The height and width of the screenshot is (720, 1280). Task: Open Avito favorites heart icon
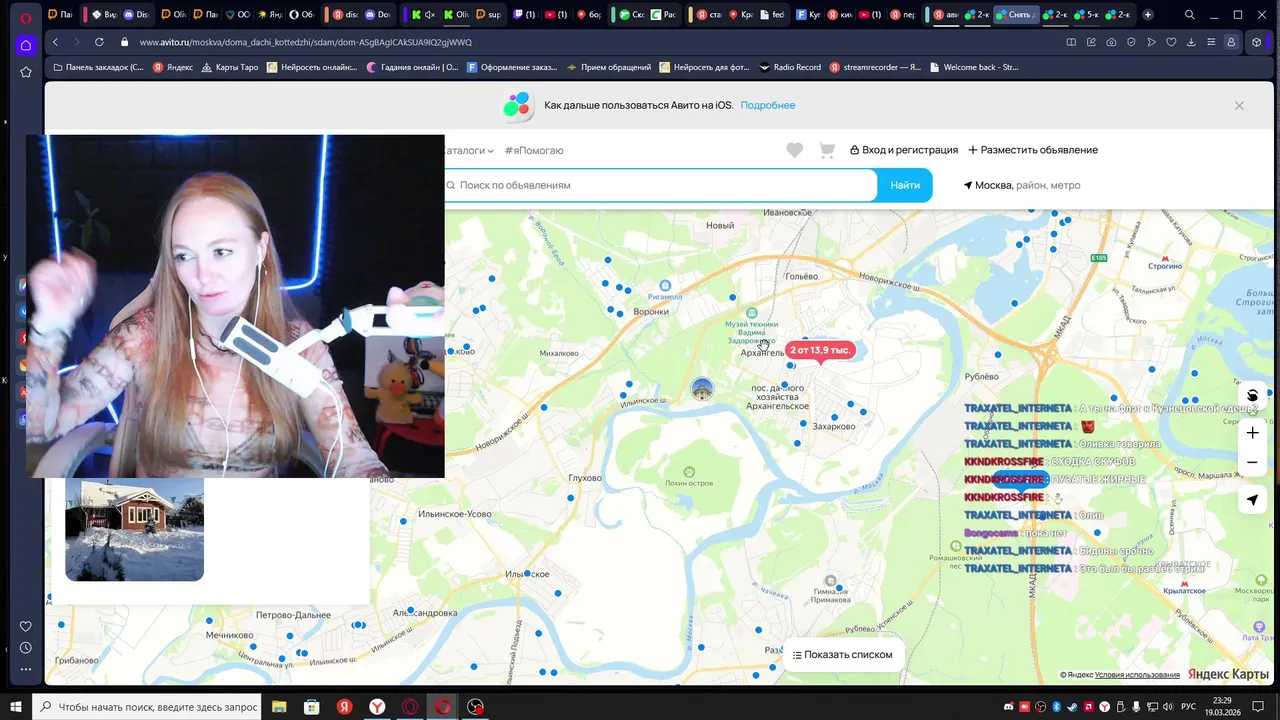pos(794,150)
